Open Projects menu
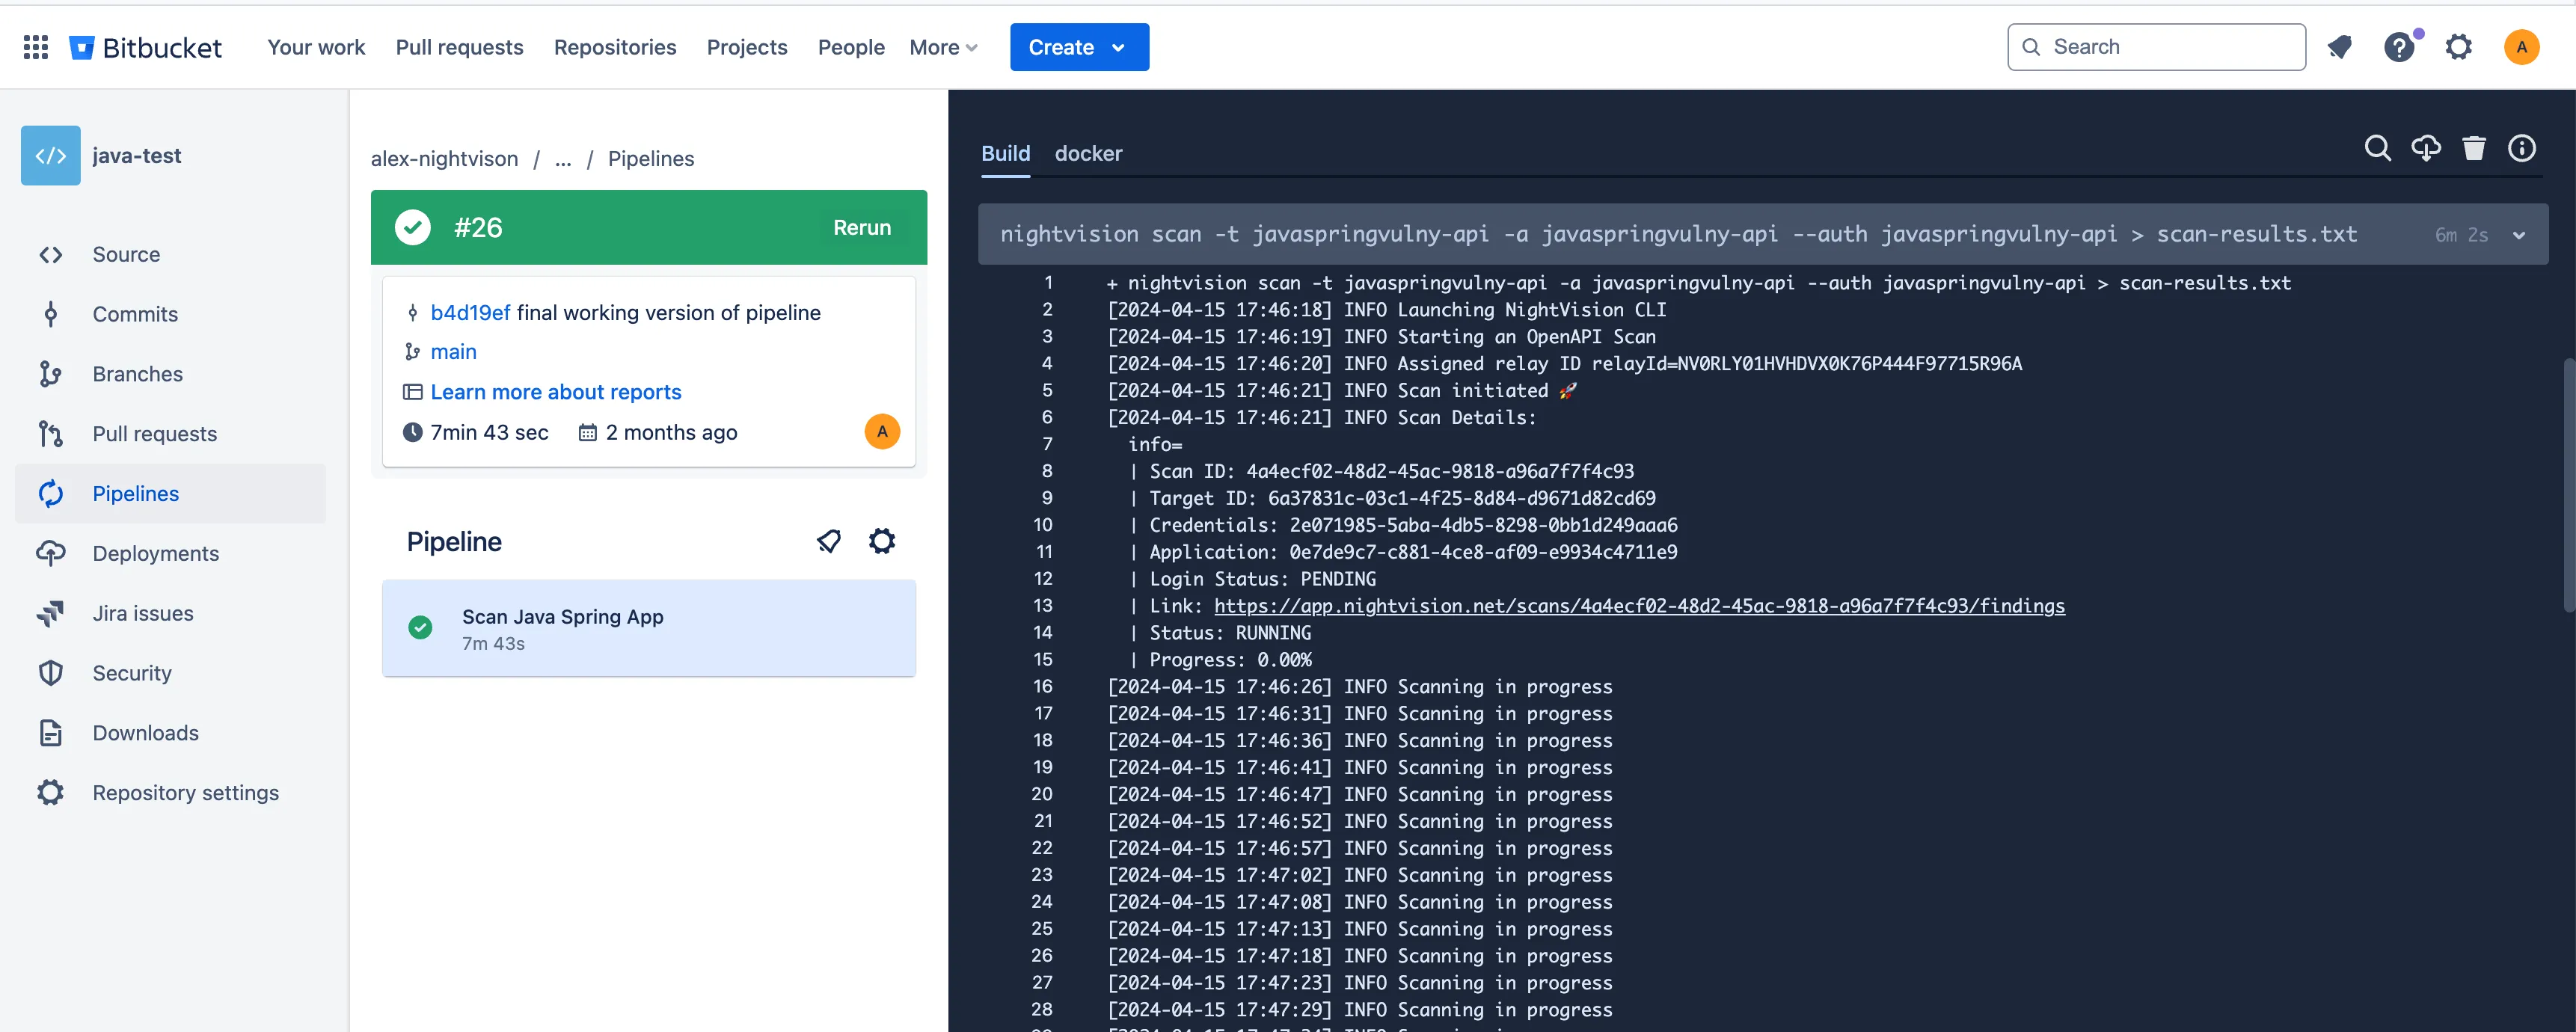2576x1032 pixels. coord(747,47)
